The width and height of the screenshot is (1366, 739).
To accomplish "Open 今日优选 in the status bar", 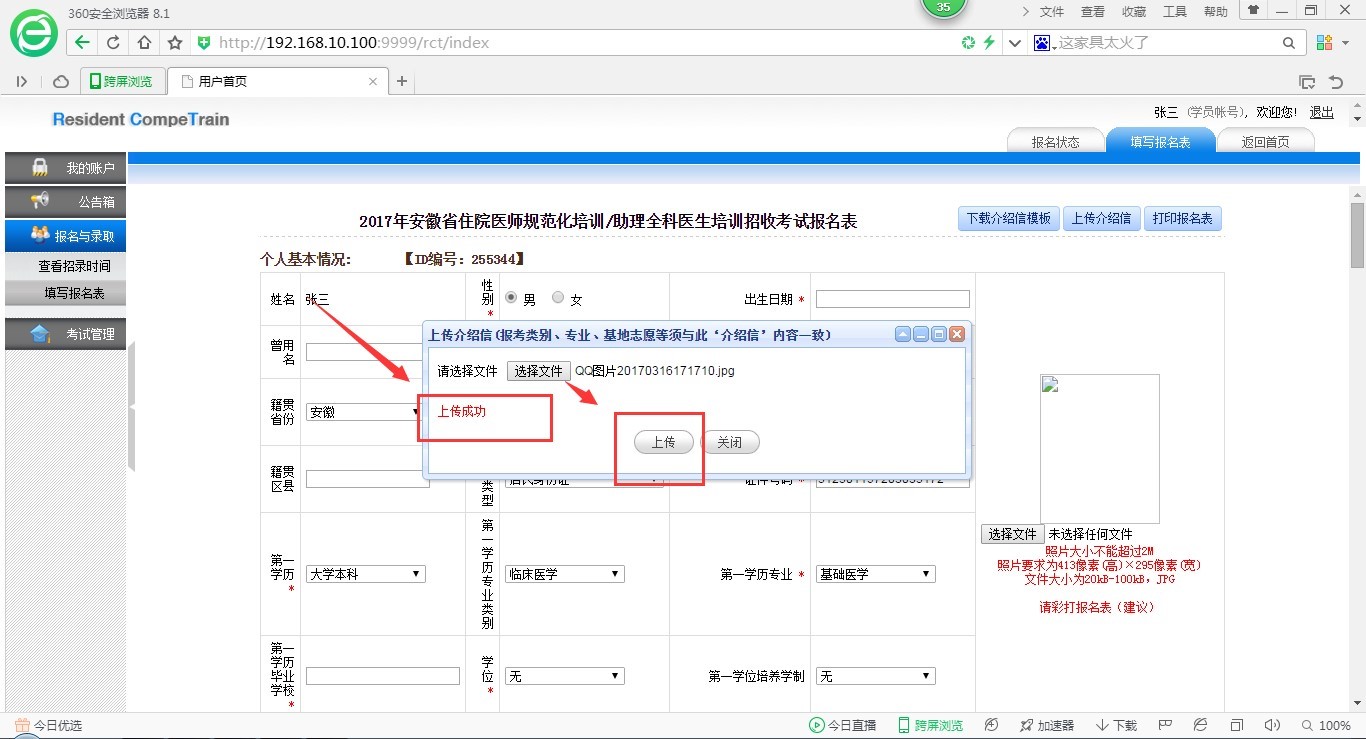I will (48, 725).
